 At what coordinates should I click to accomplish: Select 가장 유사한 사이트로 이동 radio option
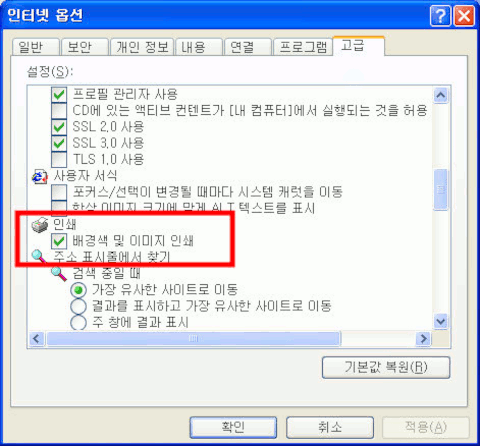[x=78, y=290]
